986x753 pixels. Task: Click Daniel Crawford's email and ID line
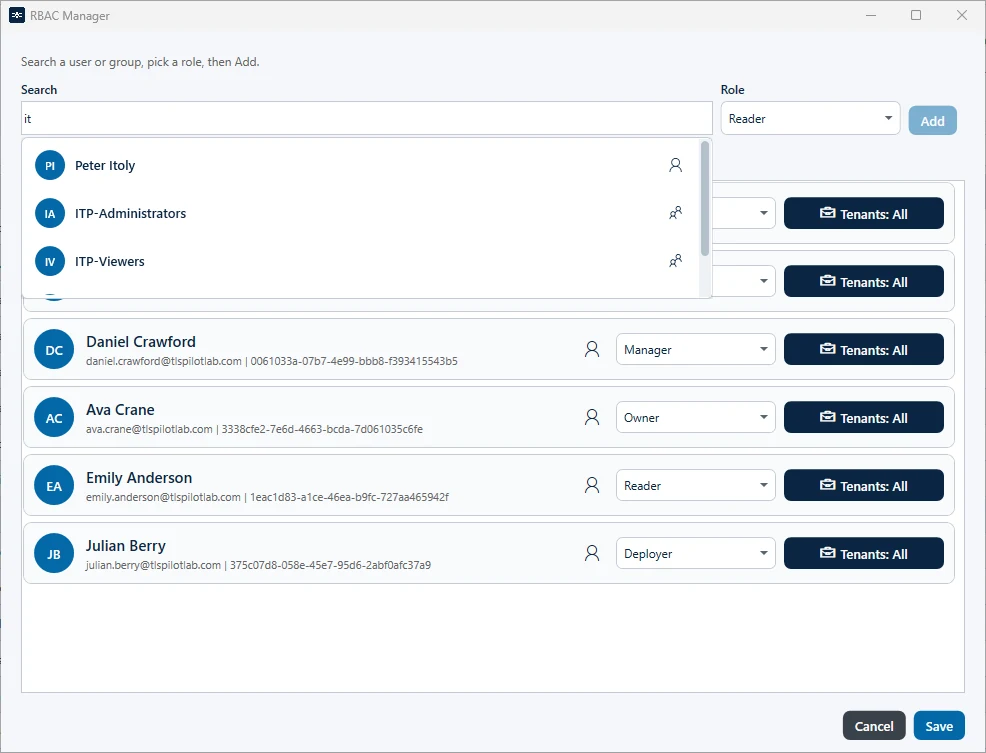coord(272,361)
